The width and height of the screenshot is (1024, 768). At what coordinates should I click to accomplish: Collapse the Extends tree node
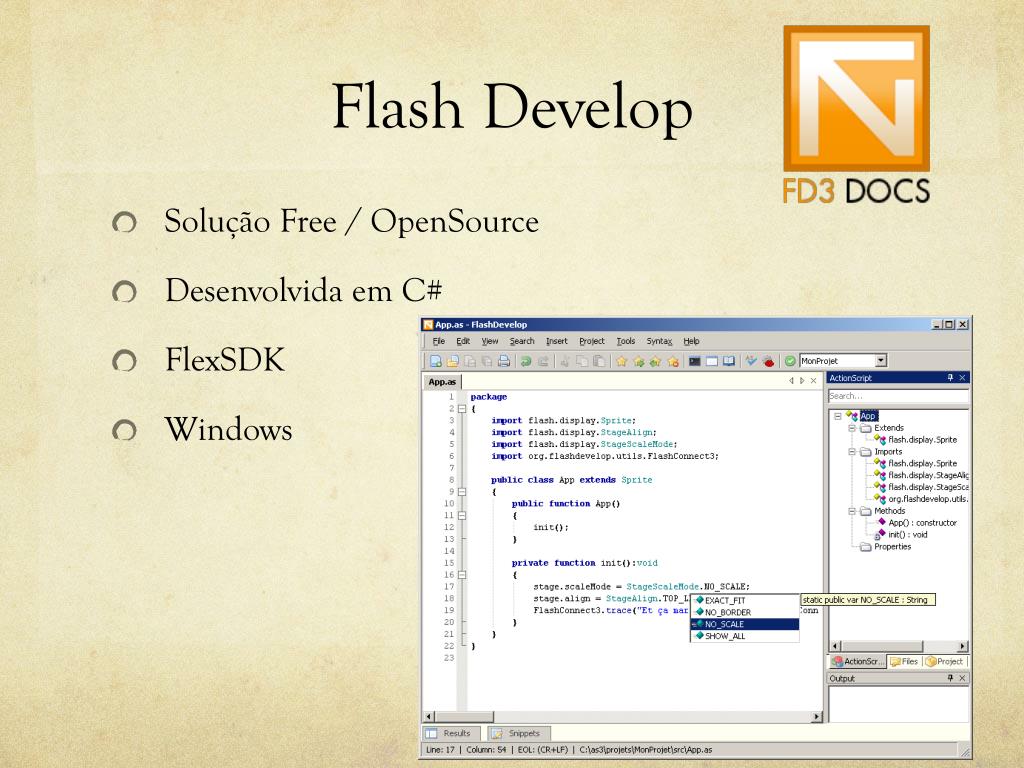[852, 428]
